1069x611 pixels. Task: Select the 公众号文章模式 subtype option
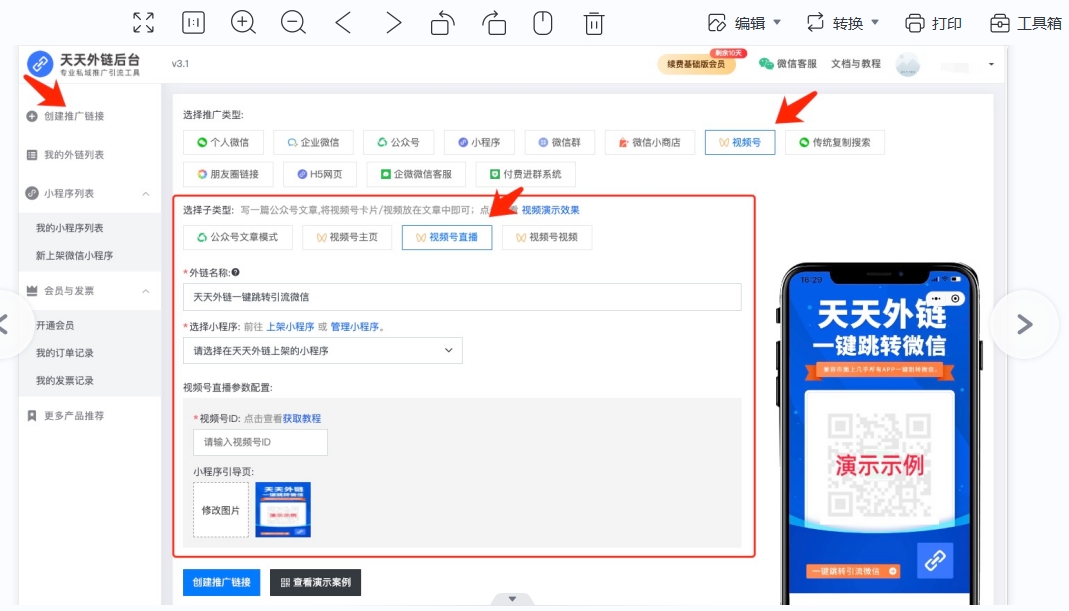coord(238,237)
